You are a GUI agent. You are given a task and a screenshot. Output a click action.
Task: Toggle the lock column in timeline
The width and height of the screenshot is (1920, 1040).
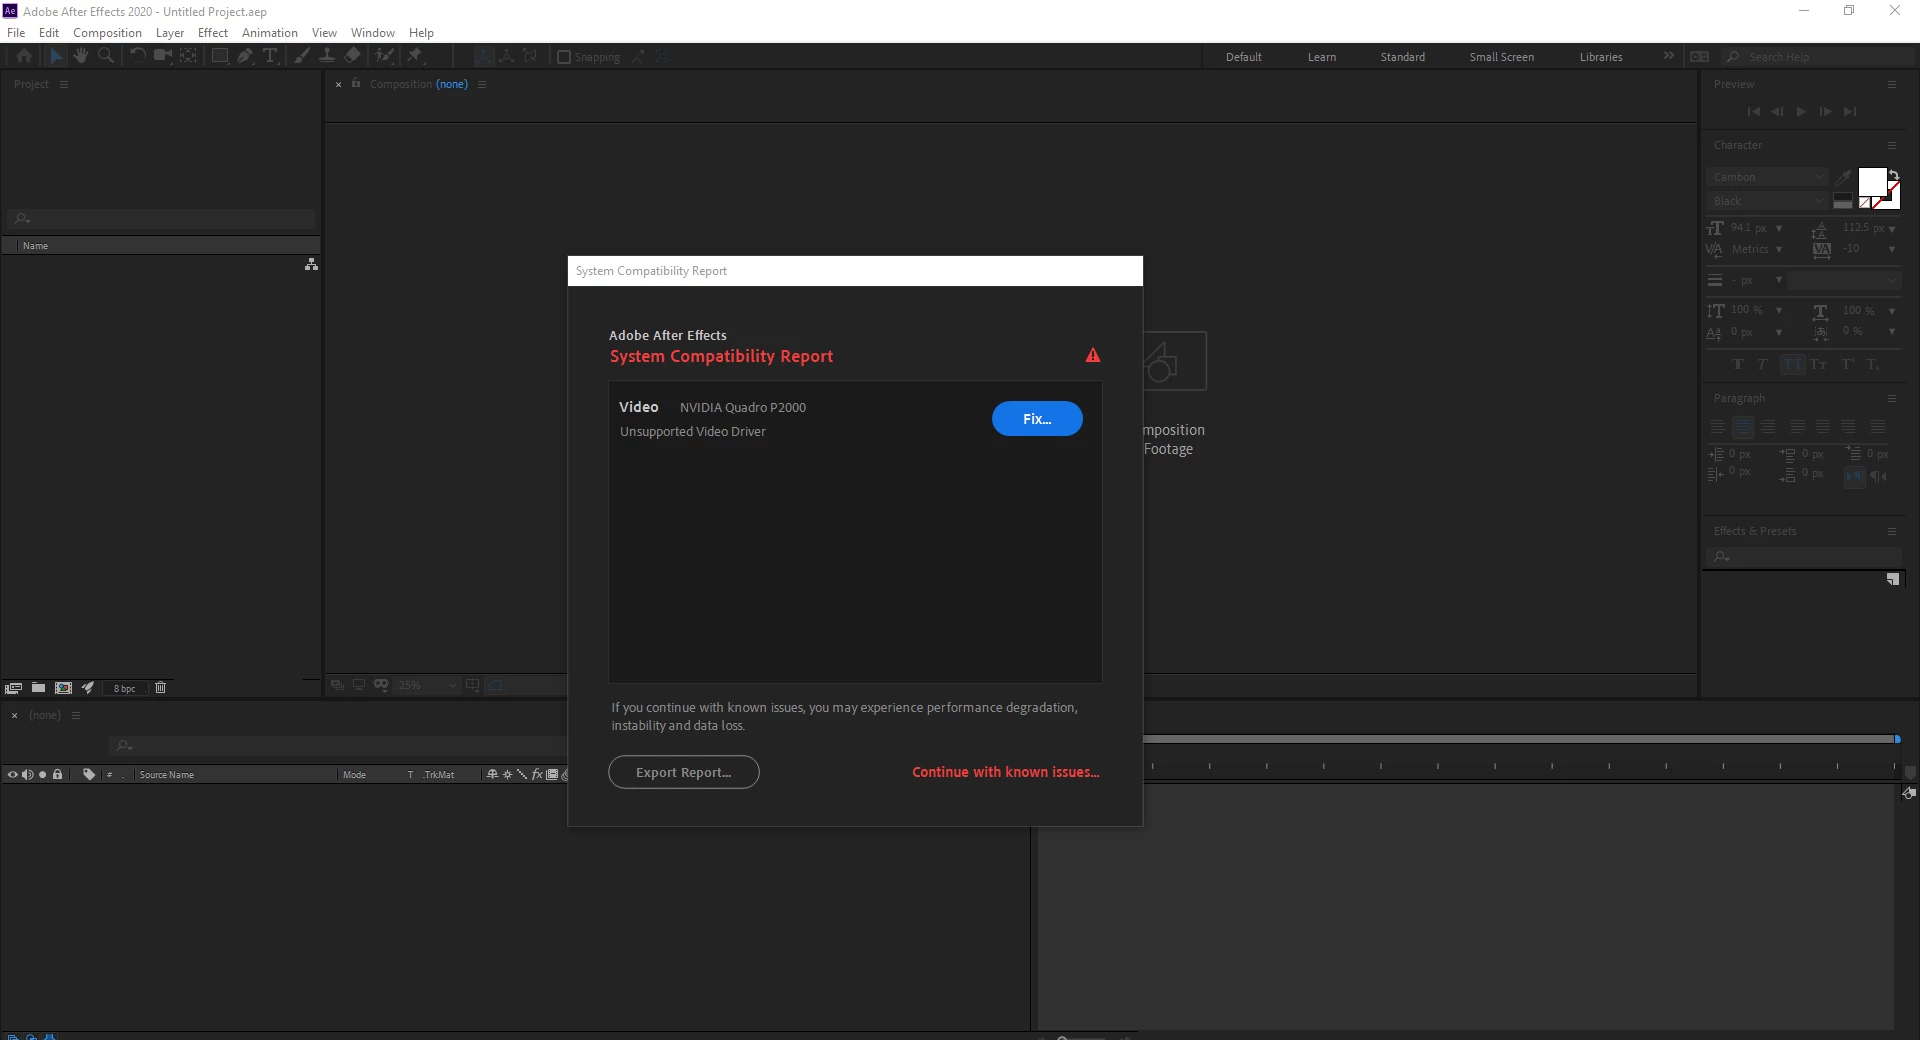coord(58,774)
